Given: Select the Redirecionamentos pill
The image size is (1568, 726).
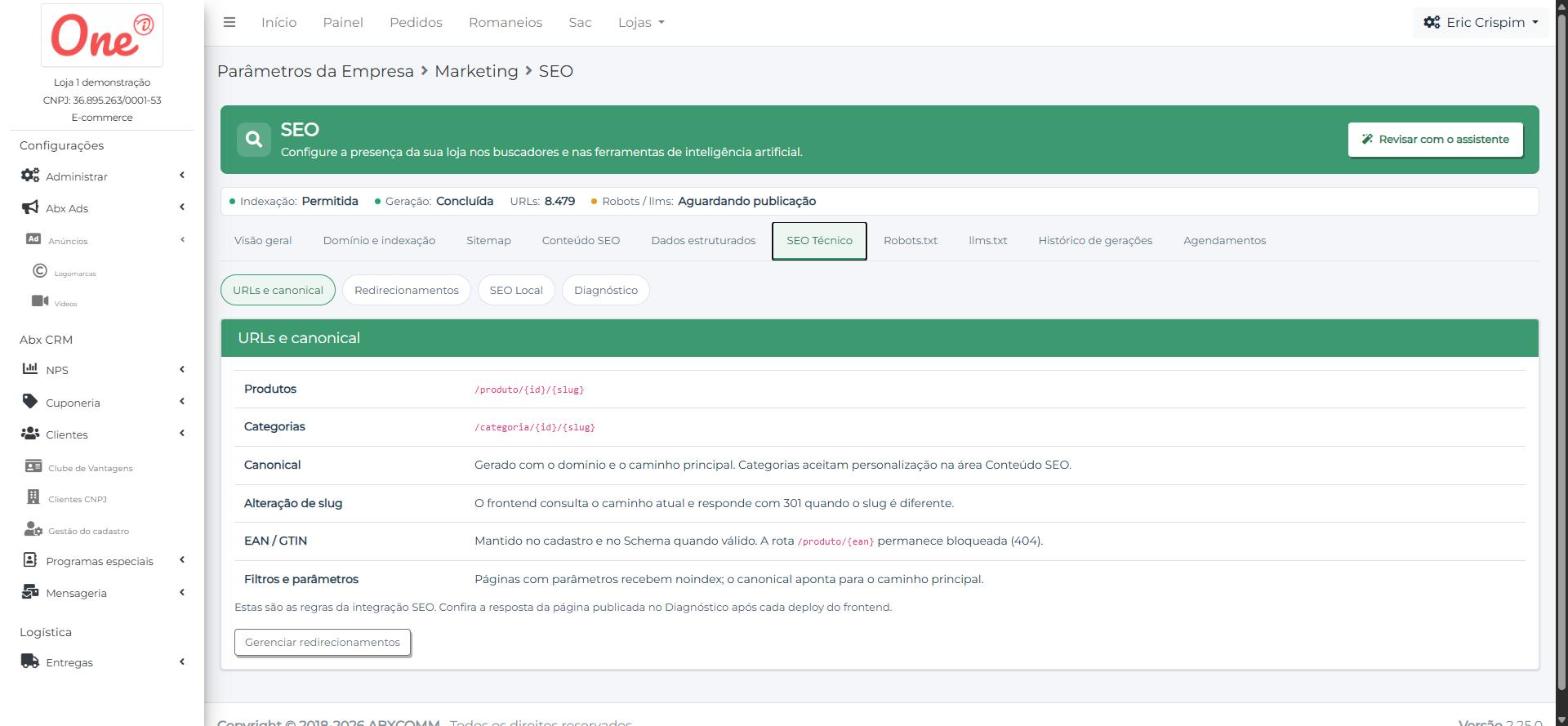Looking at the screenshot, I should pyautogui.click(x=406, y=290).
